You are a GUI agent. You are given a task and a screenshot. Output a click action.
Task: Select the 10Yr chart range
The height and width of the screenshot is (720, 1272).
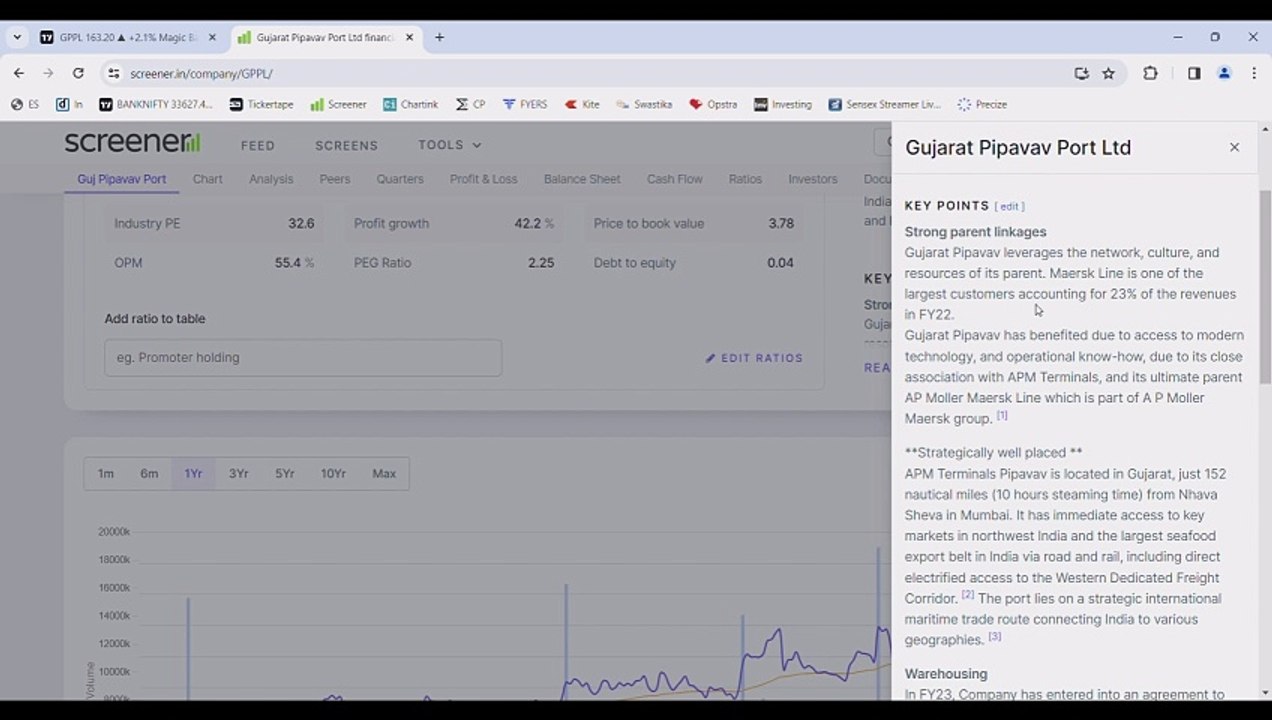(333, 473)
